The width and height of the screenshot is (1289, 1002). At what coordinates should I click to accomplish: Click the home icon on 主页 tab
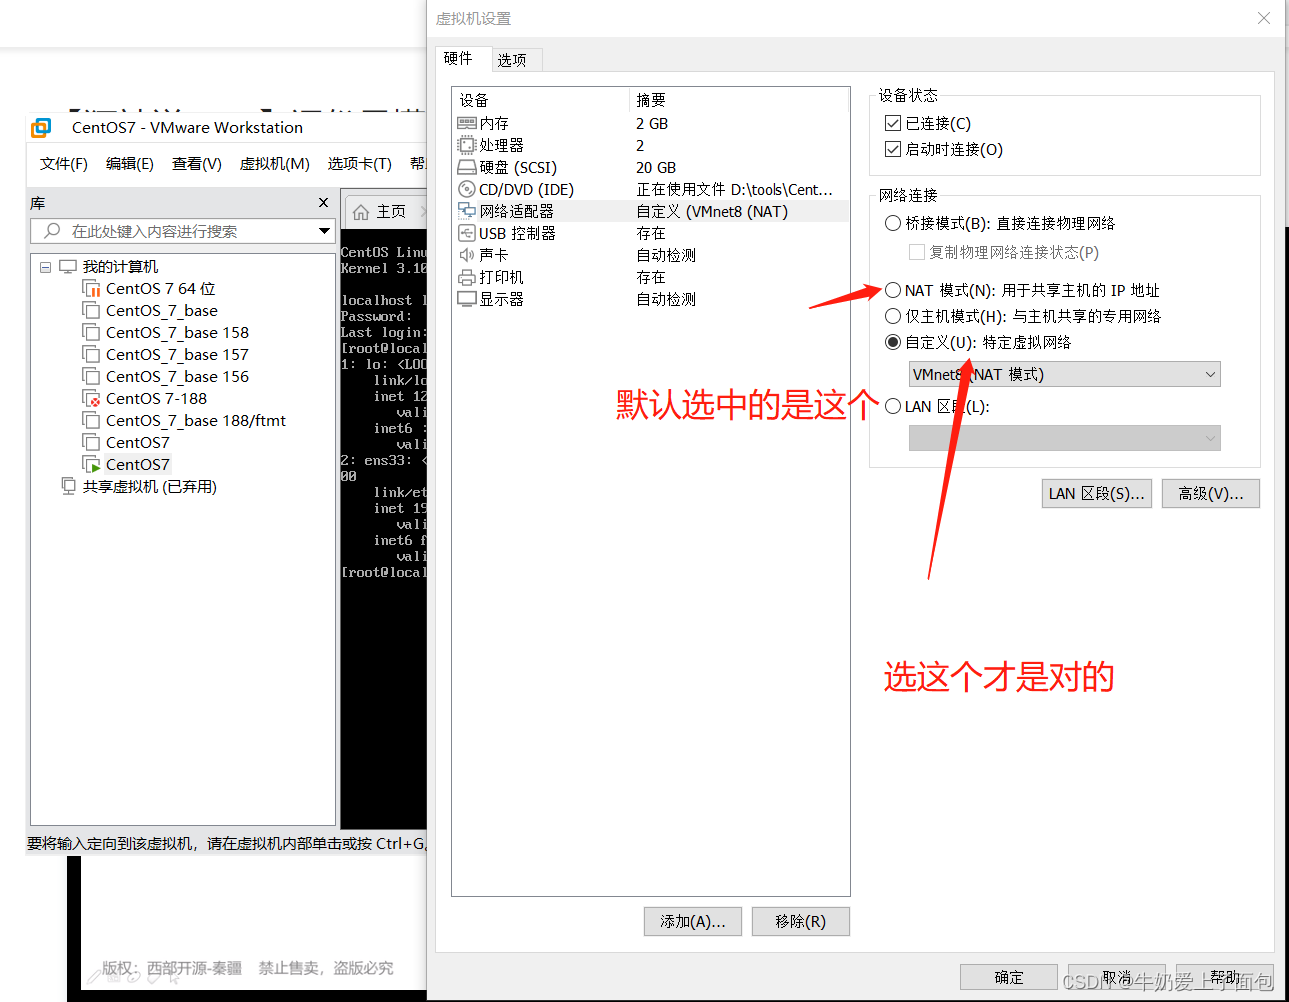point(361,212)
